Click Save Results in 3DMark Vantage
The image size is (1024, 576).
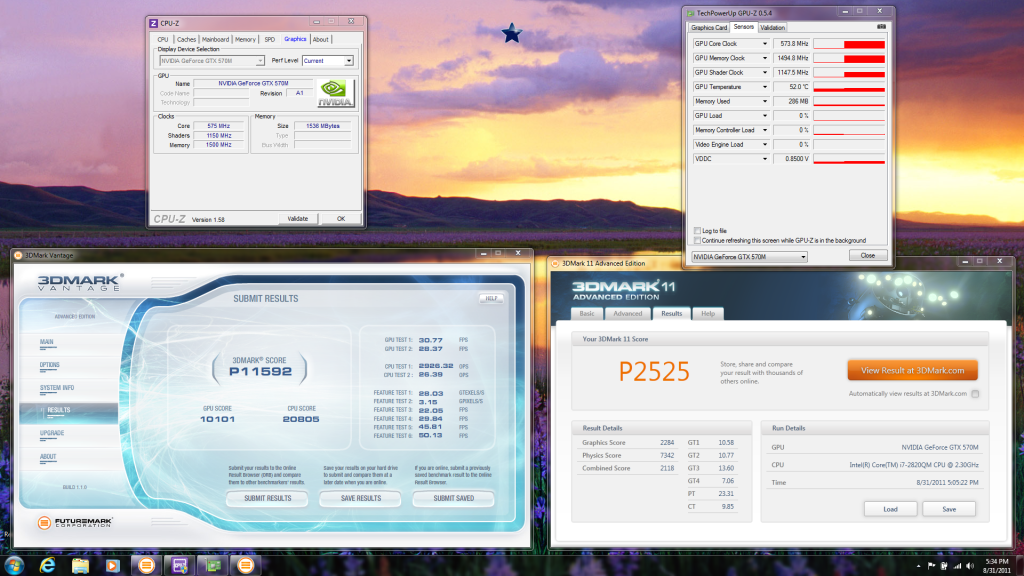click(x=360, y=498)
